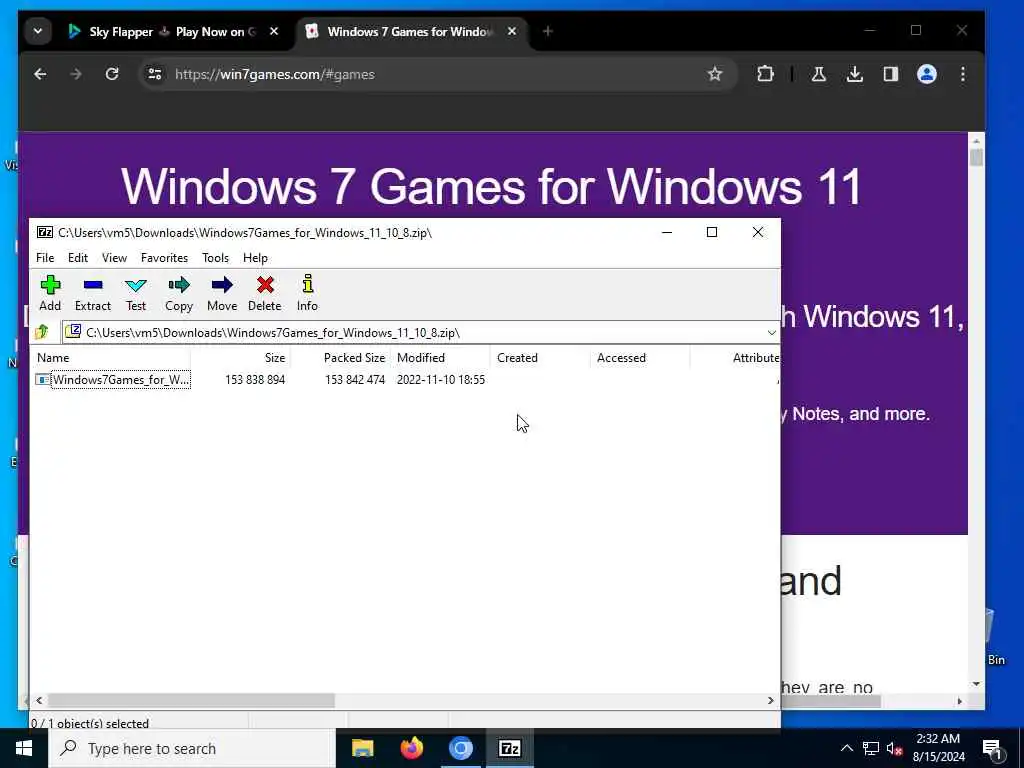This screenshot has height=768, width=1024.
Task: Bookmark this page with the star
Action: tap(715, 74)
